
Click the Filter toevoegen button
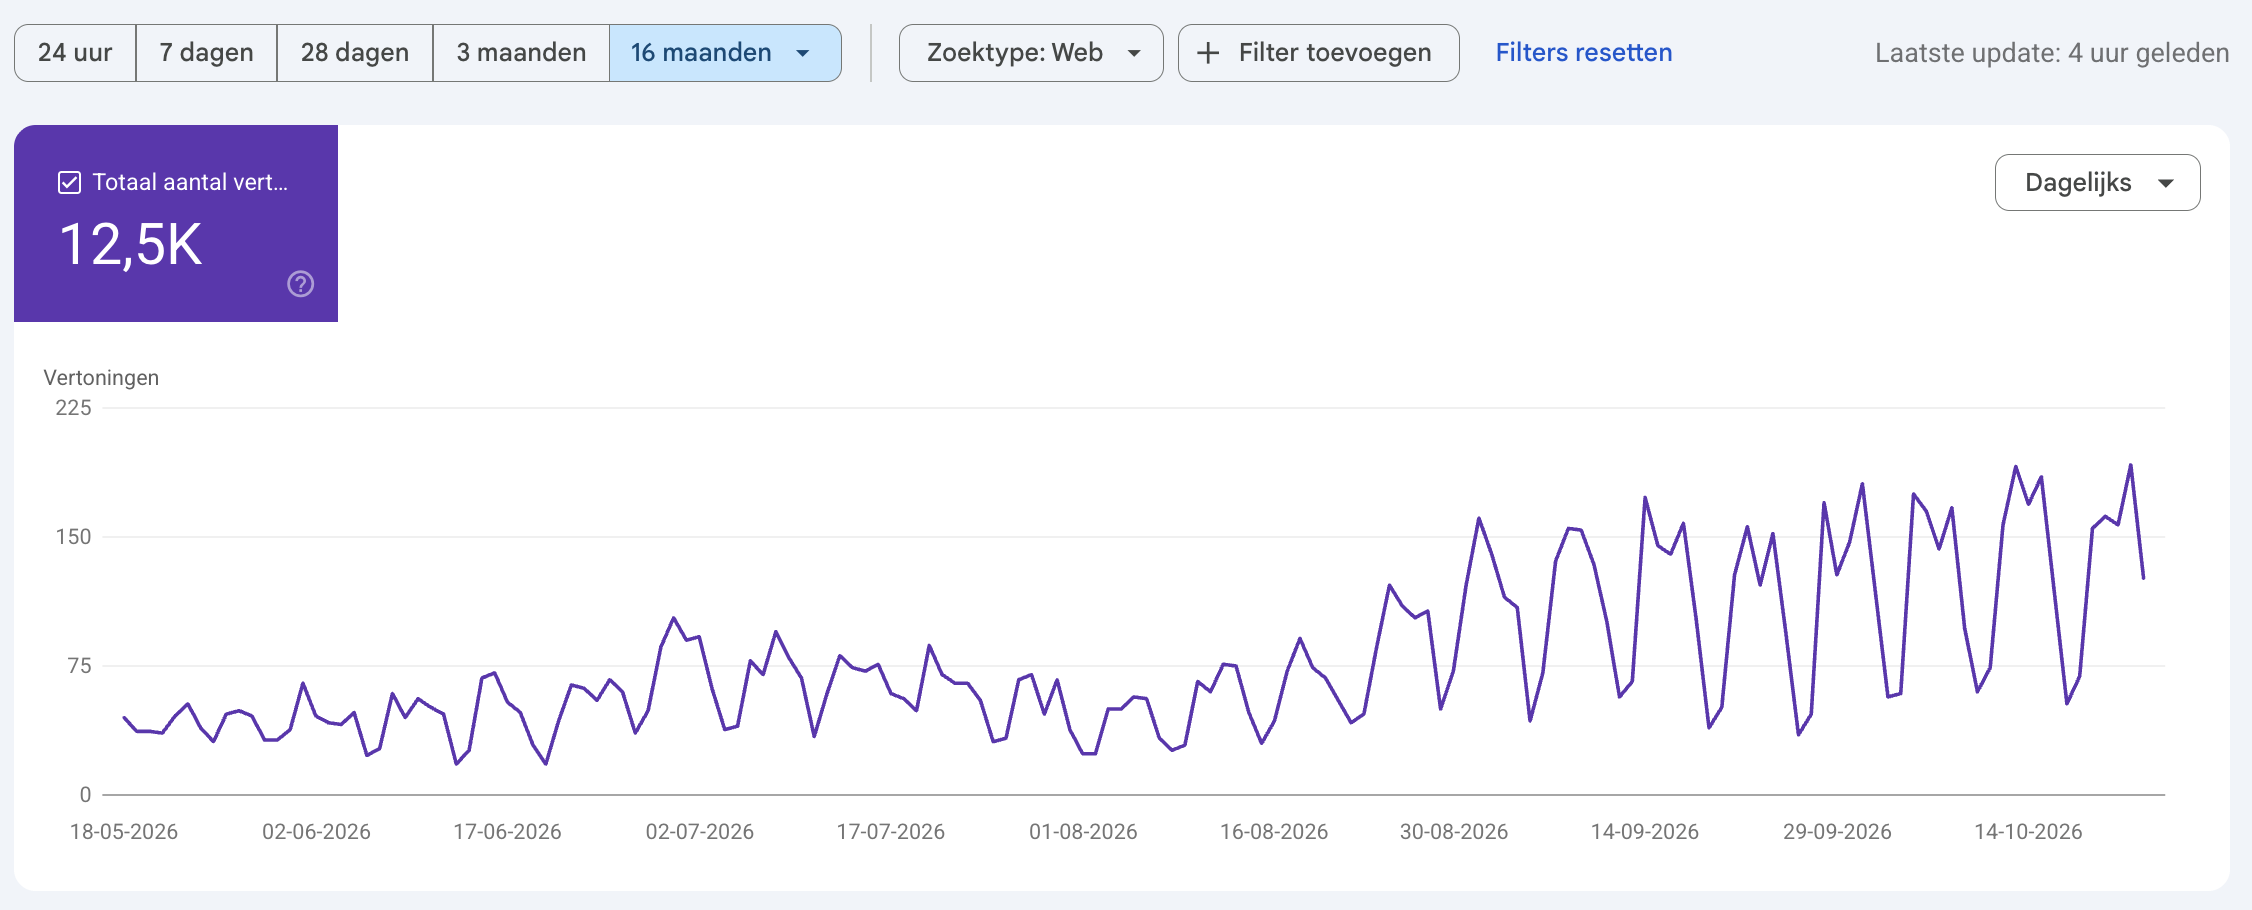click(x=1318, y=53)
